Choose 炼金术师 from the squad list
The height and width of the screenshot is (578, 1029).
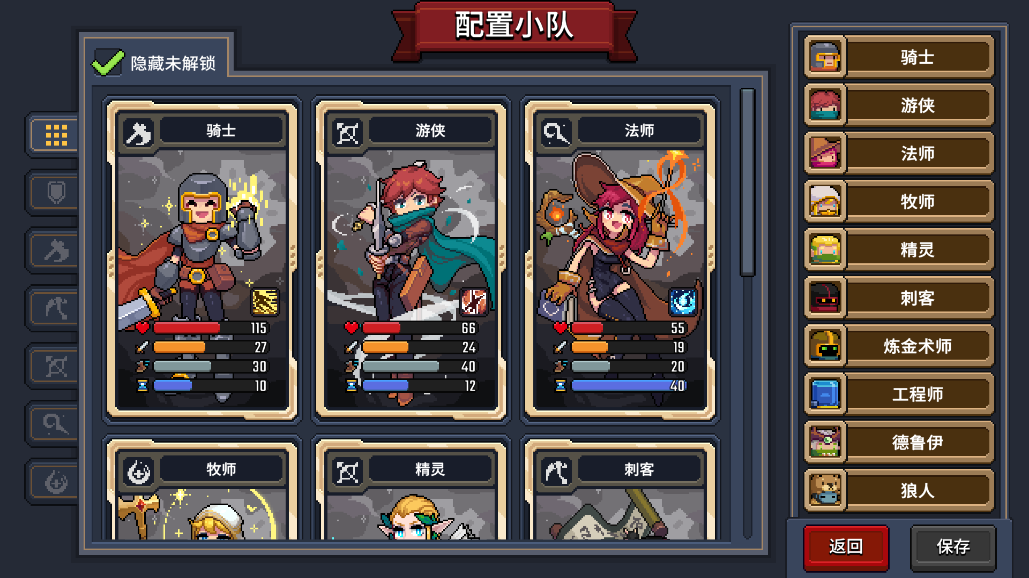tap(899, 346)
